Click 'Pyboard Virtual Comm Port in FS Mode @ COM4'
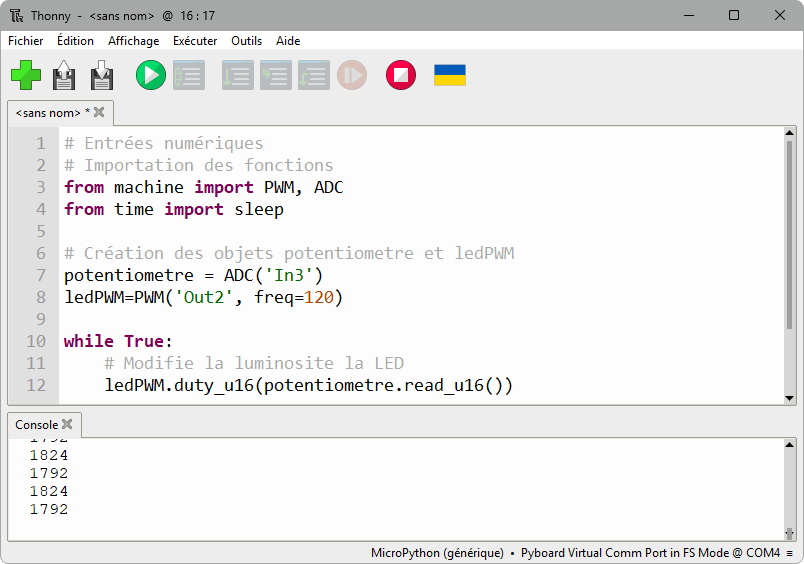The height and width of the screenshot is (564, 804). [650, 553]
